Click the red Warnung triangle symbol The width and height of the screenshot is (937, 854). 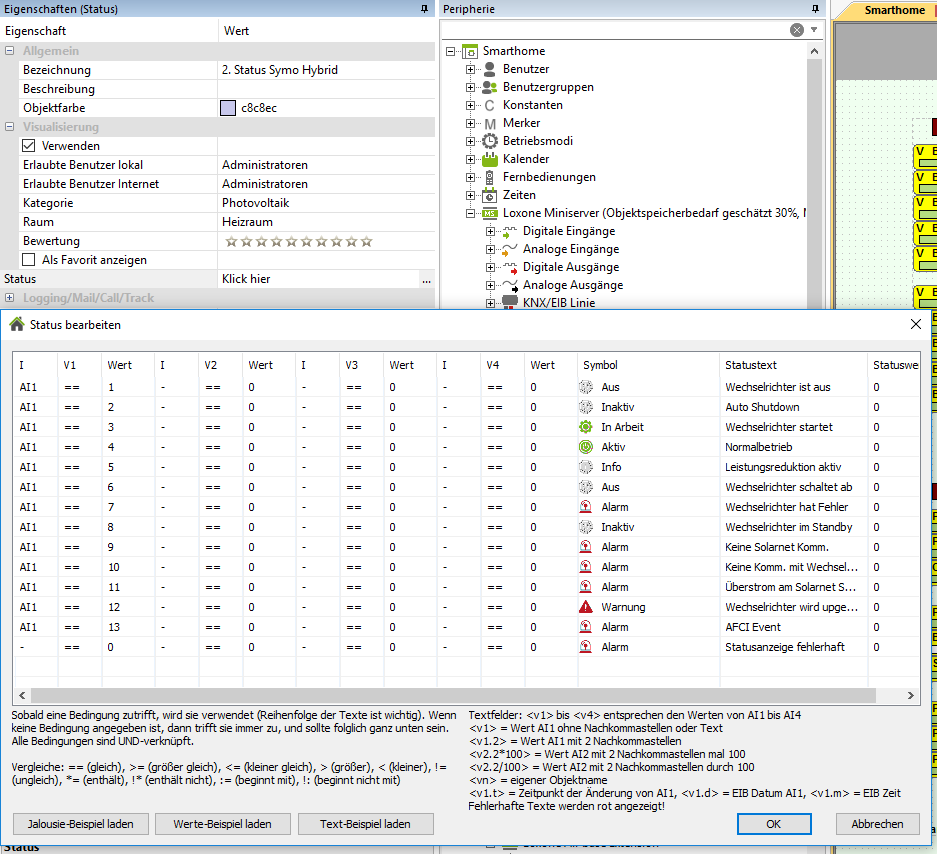coord(586,607)
